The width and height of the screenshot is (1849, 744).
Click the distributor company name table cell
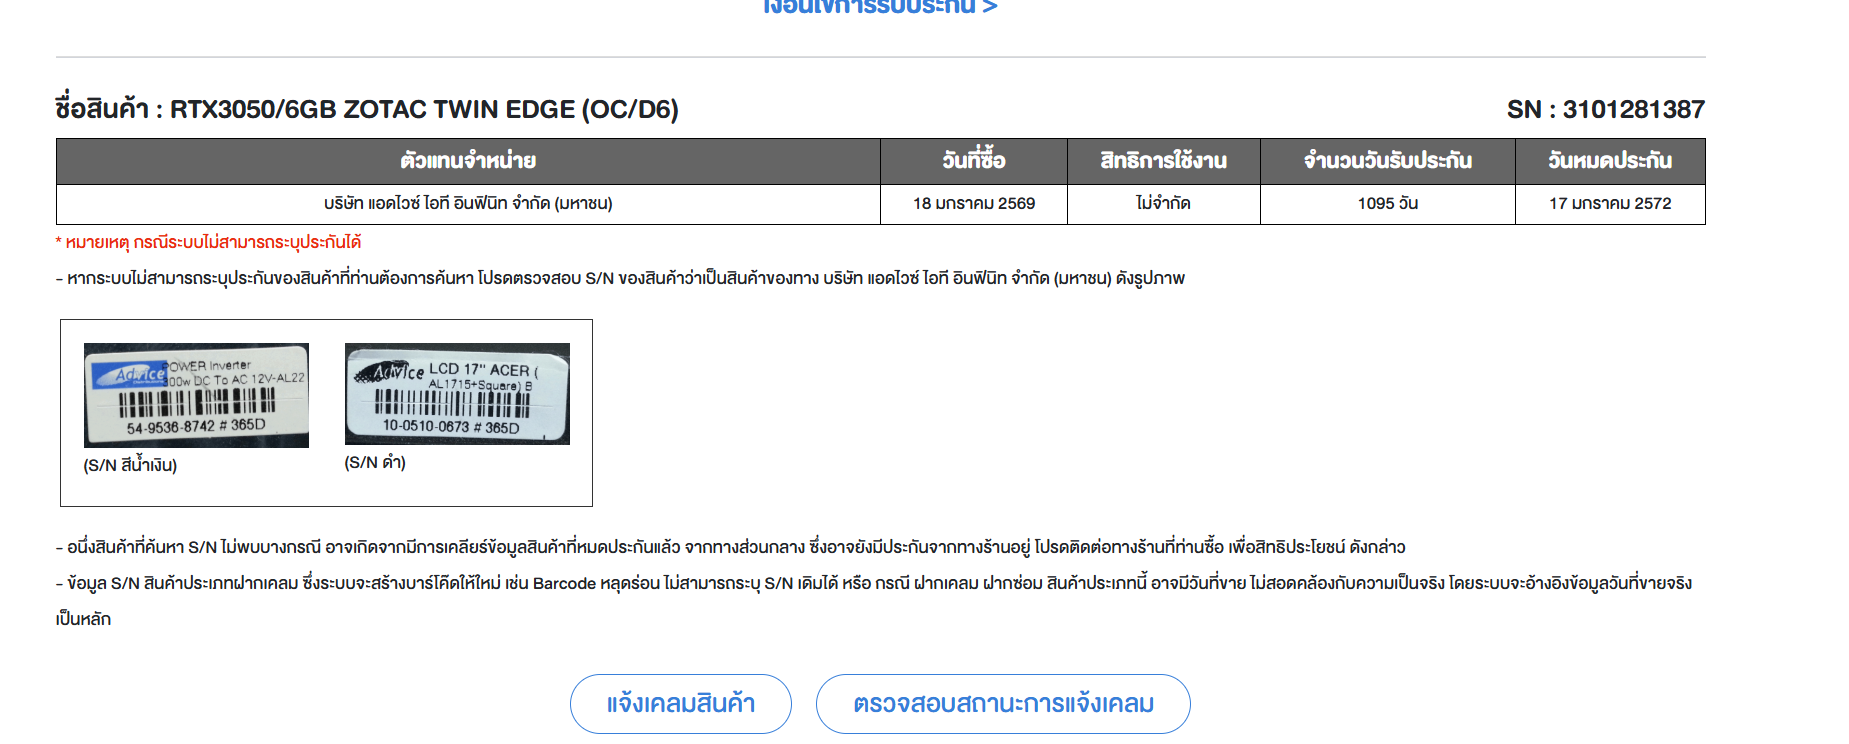click(468, 204)
